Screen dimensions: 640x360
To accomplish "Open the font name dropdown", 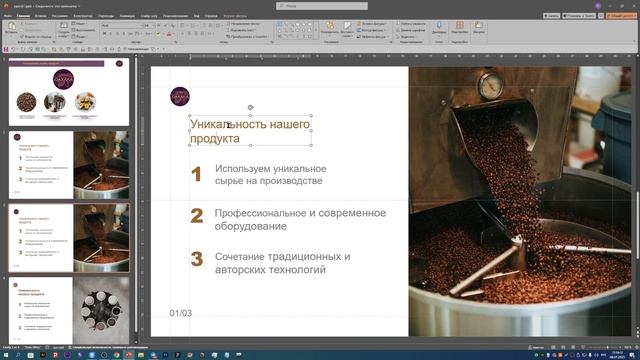I will coord(141,25).
